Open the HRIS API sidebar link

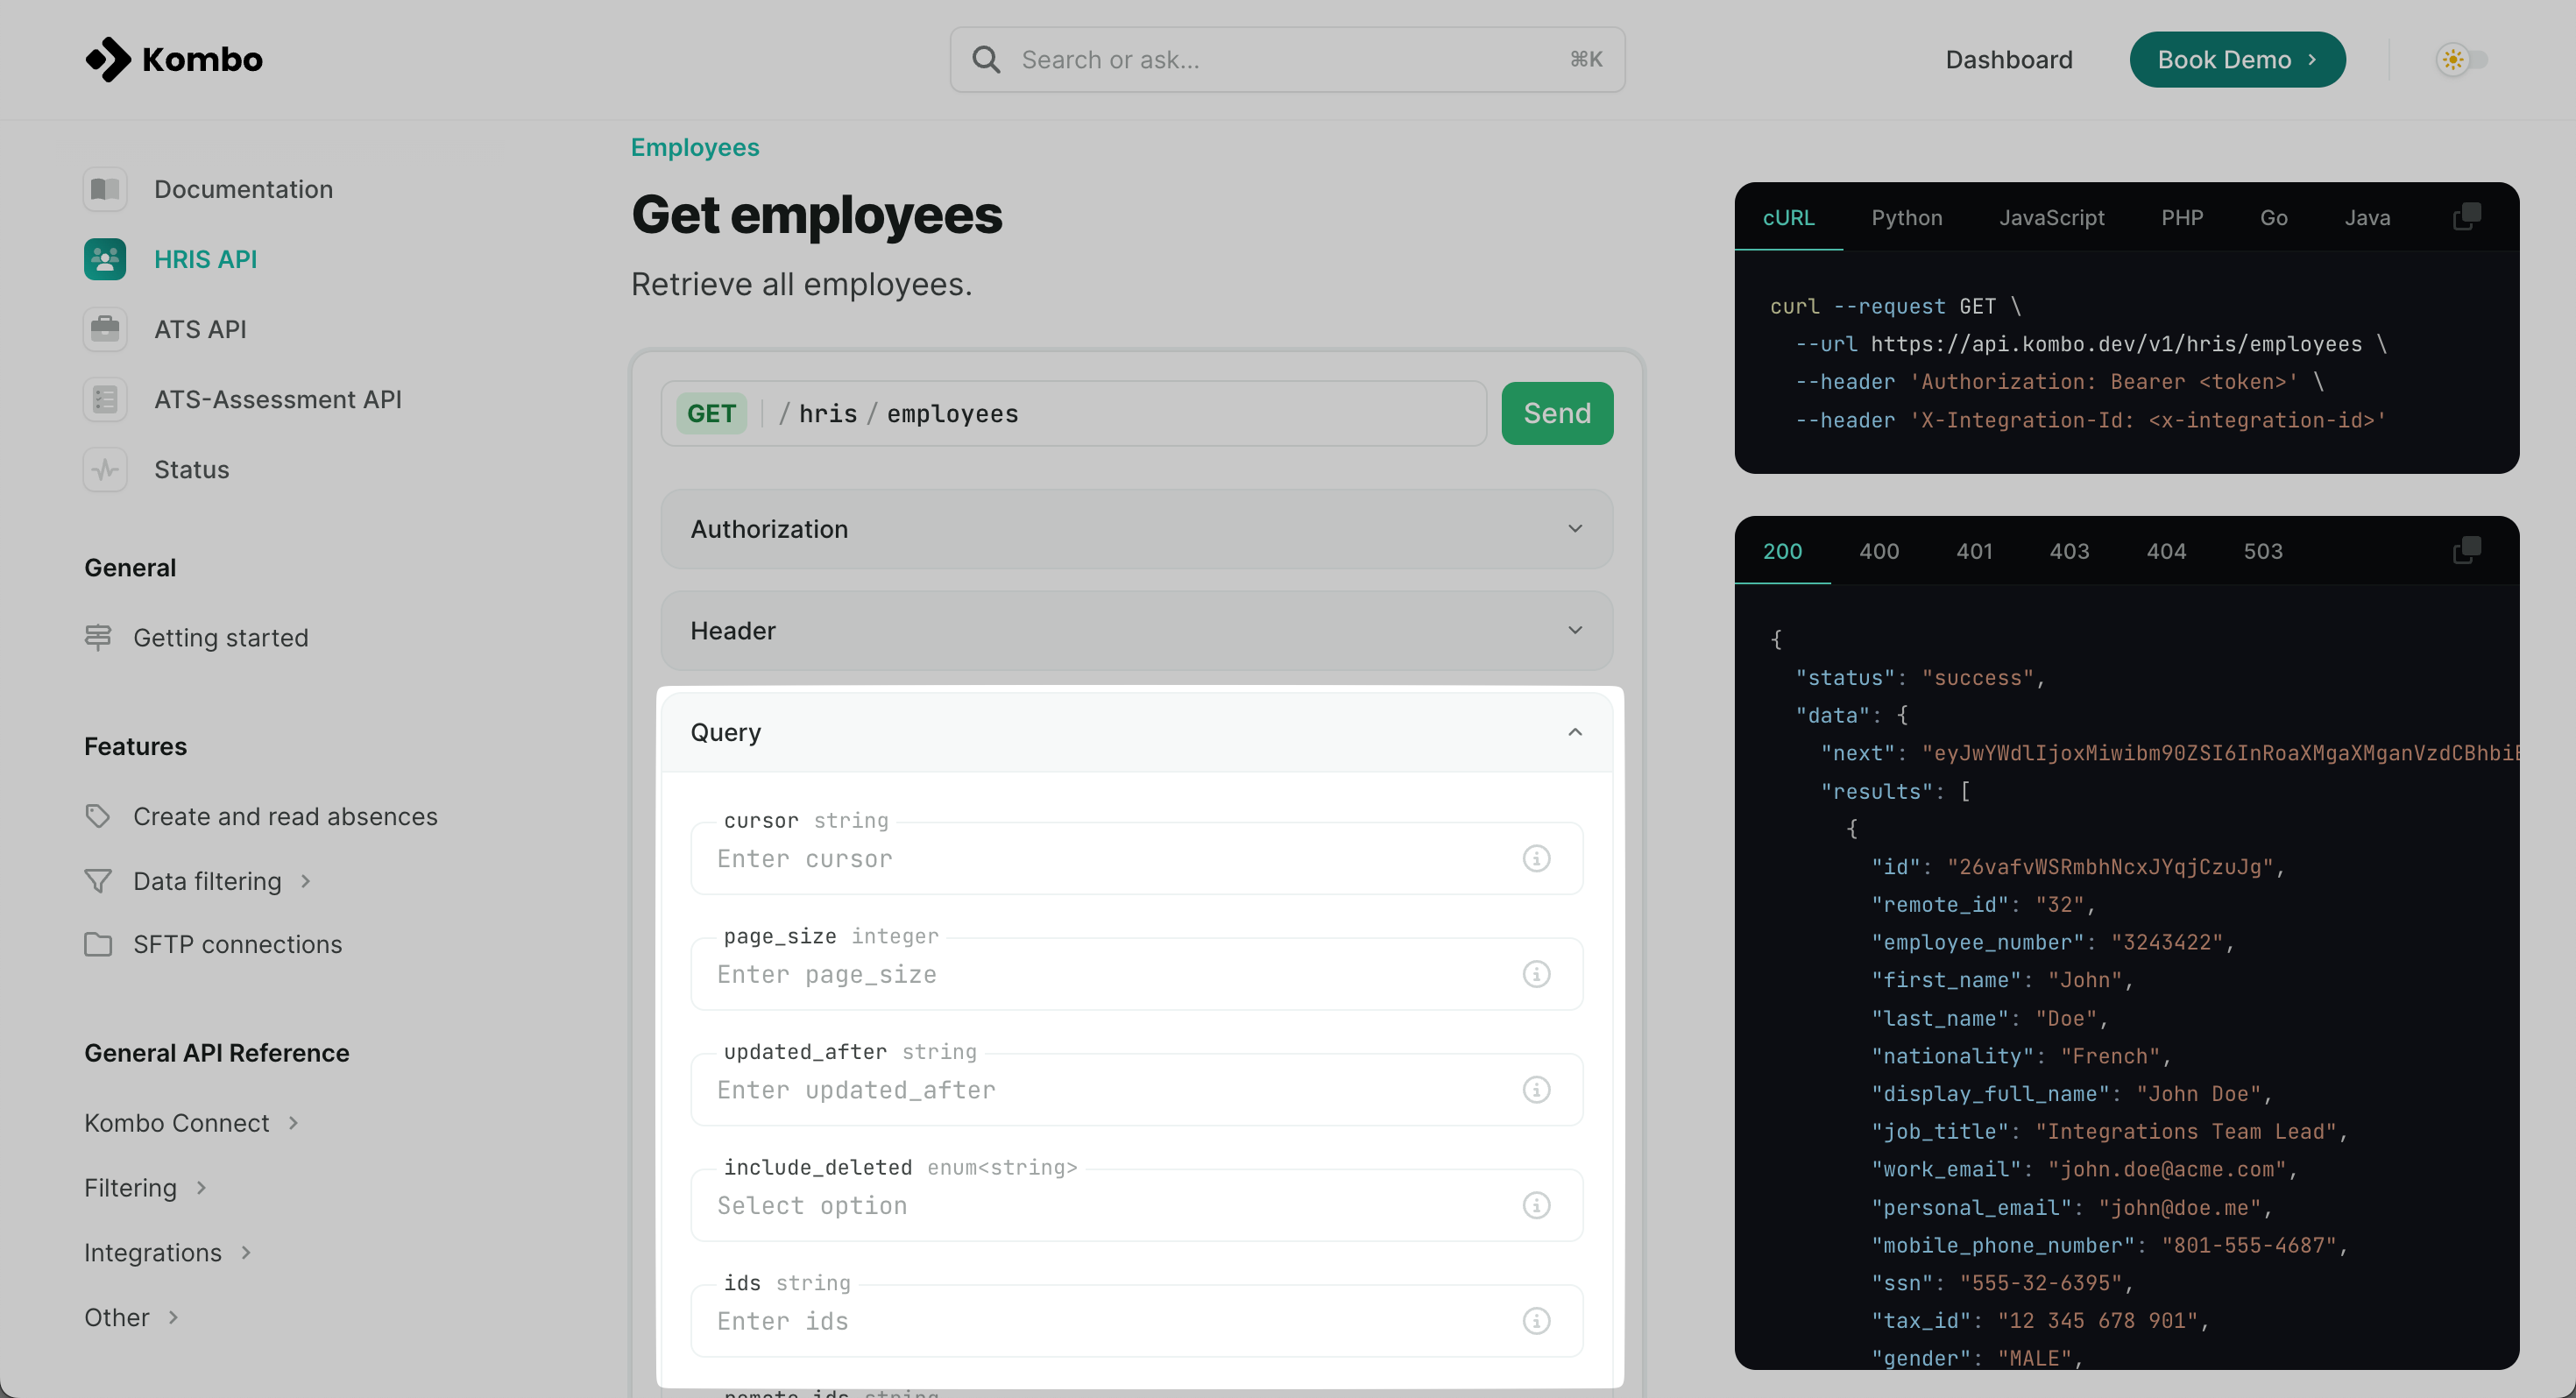(x=205, y=259)
